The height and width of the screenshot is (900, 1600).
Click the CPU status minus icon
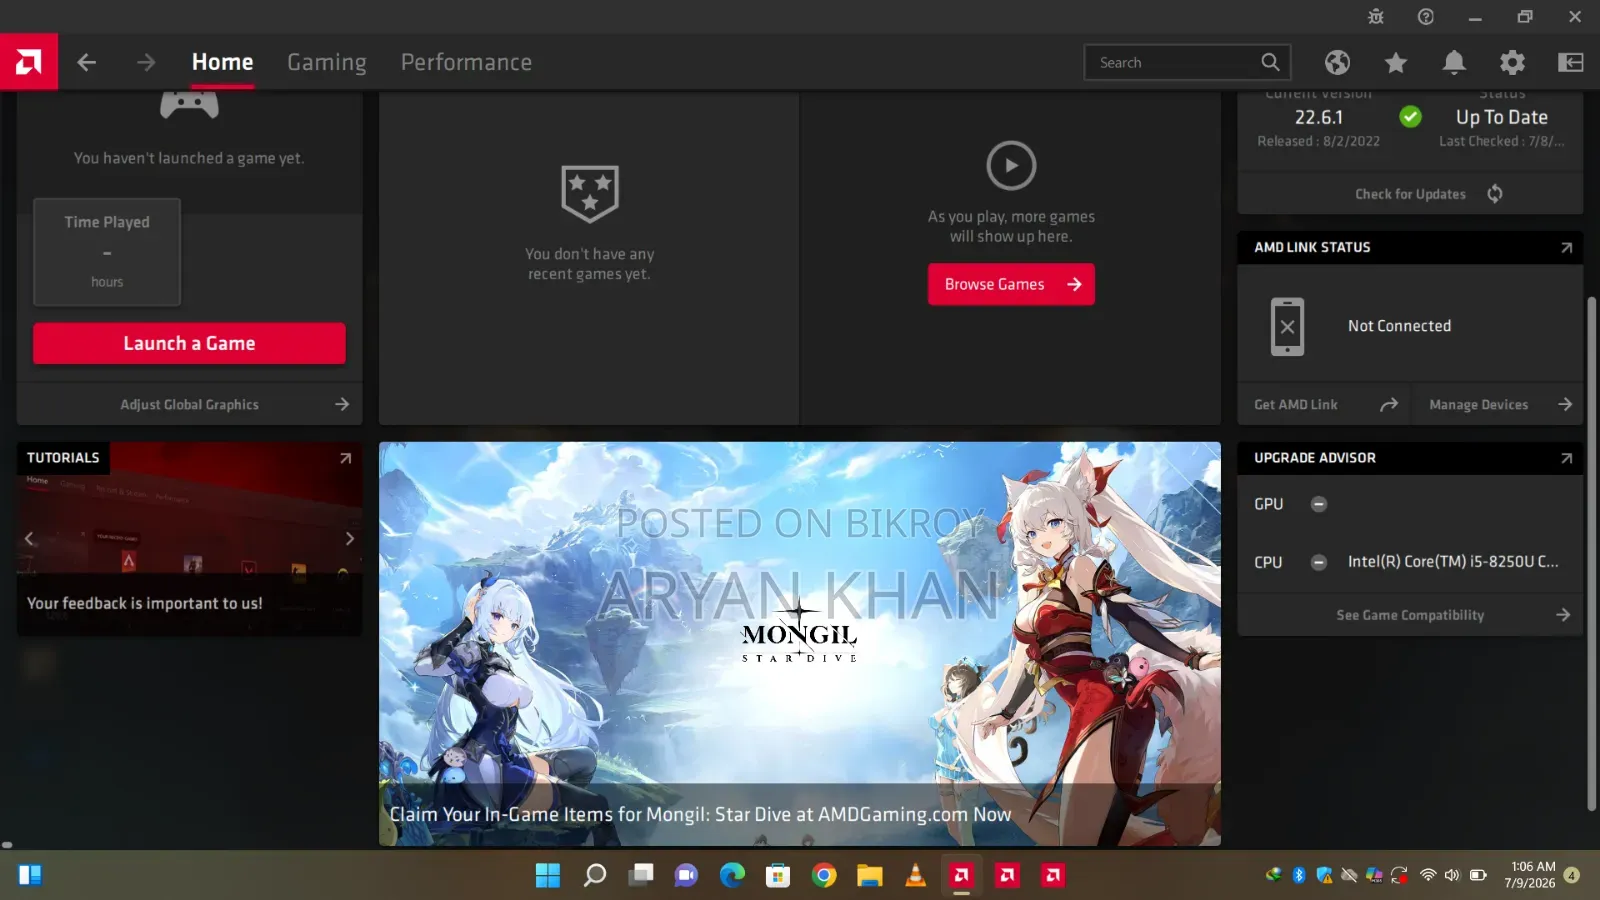click(x=1319, y=562)
